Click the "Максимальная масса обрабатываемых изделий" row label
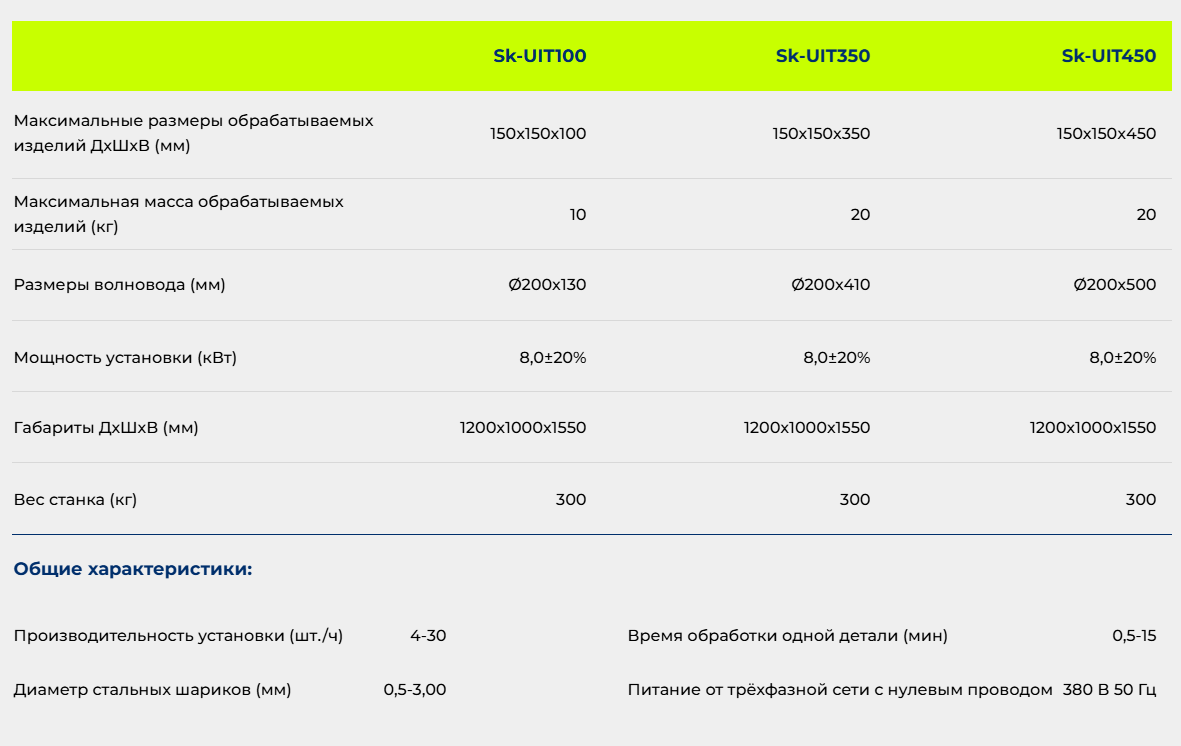The height and width of the screenshot is (746, 1181). pyautogui.click(x=178, y=214)
